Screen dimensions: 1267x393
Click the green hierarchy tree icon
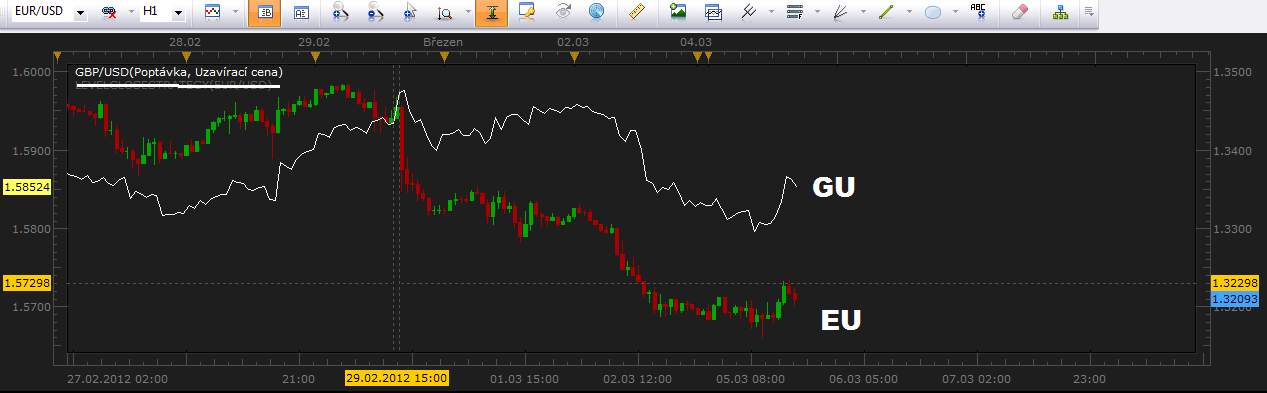1060,13
